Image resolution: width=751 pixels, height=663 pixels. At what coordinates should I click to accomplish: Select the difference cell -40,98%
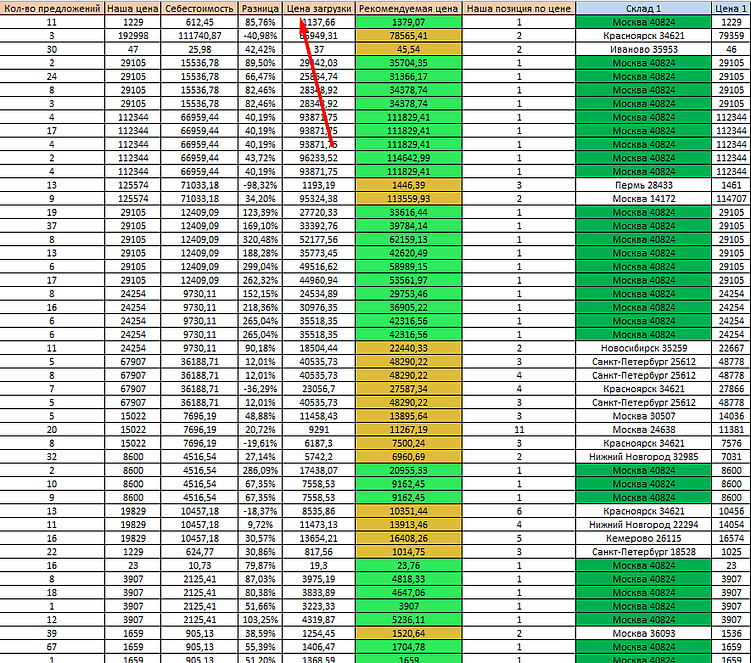(x=260, y=36)
